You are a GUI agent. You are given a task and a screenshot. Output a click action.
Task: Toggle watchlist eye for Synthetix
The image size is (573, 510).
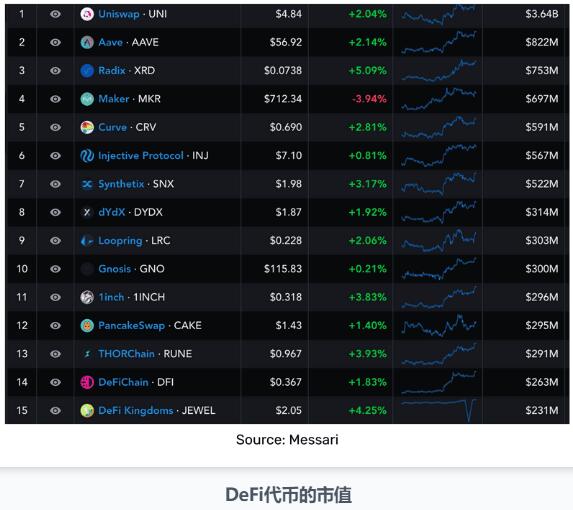pos(55,184)
